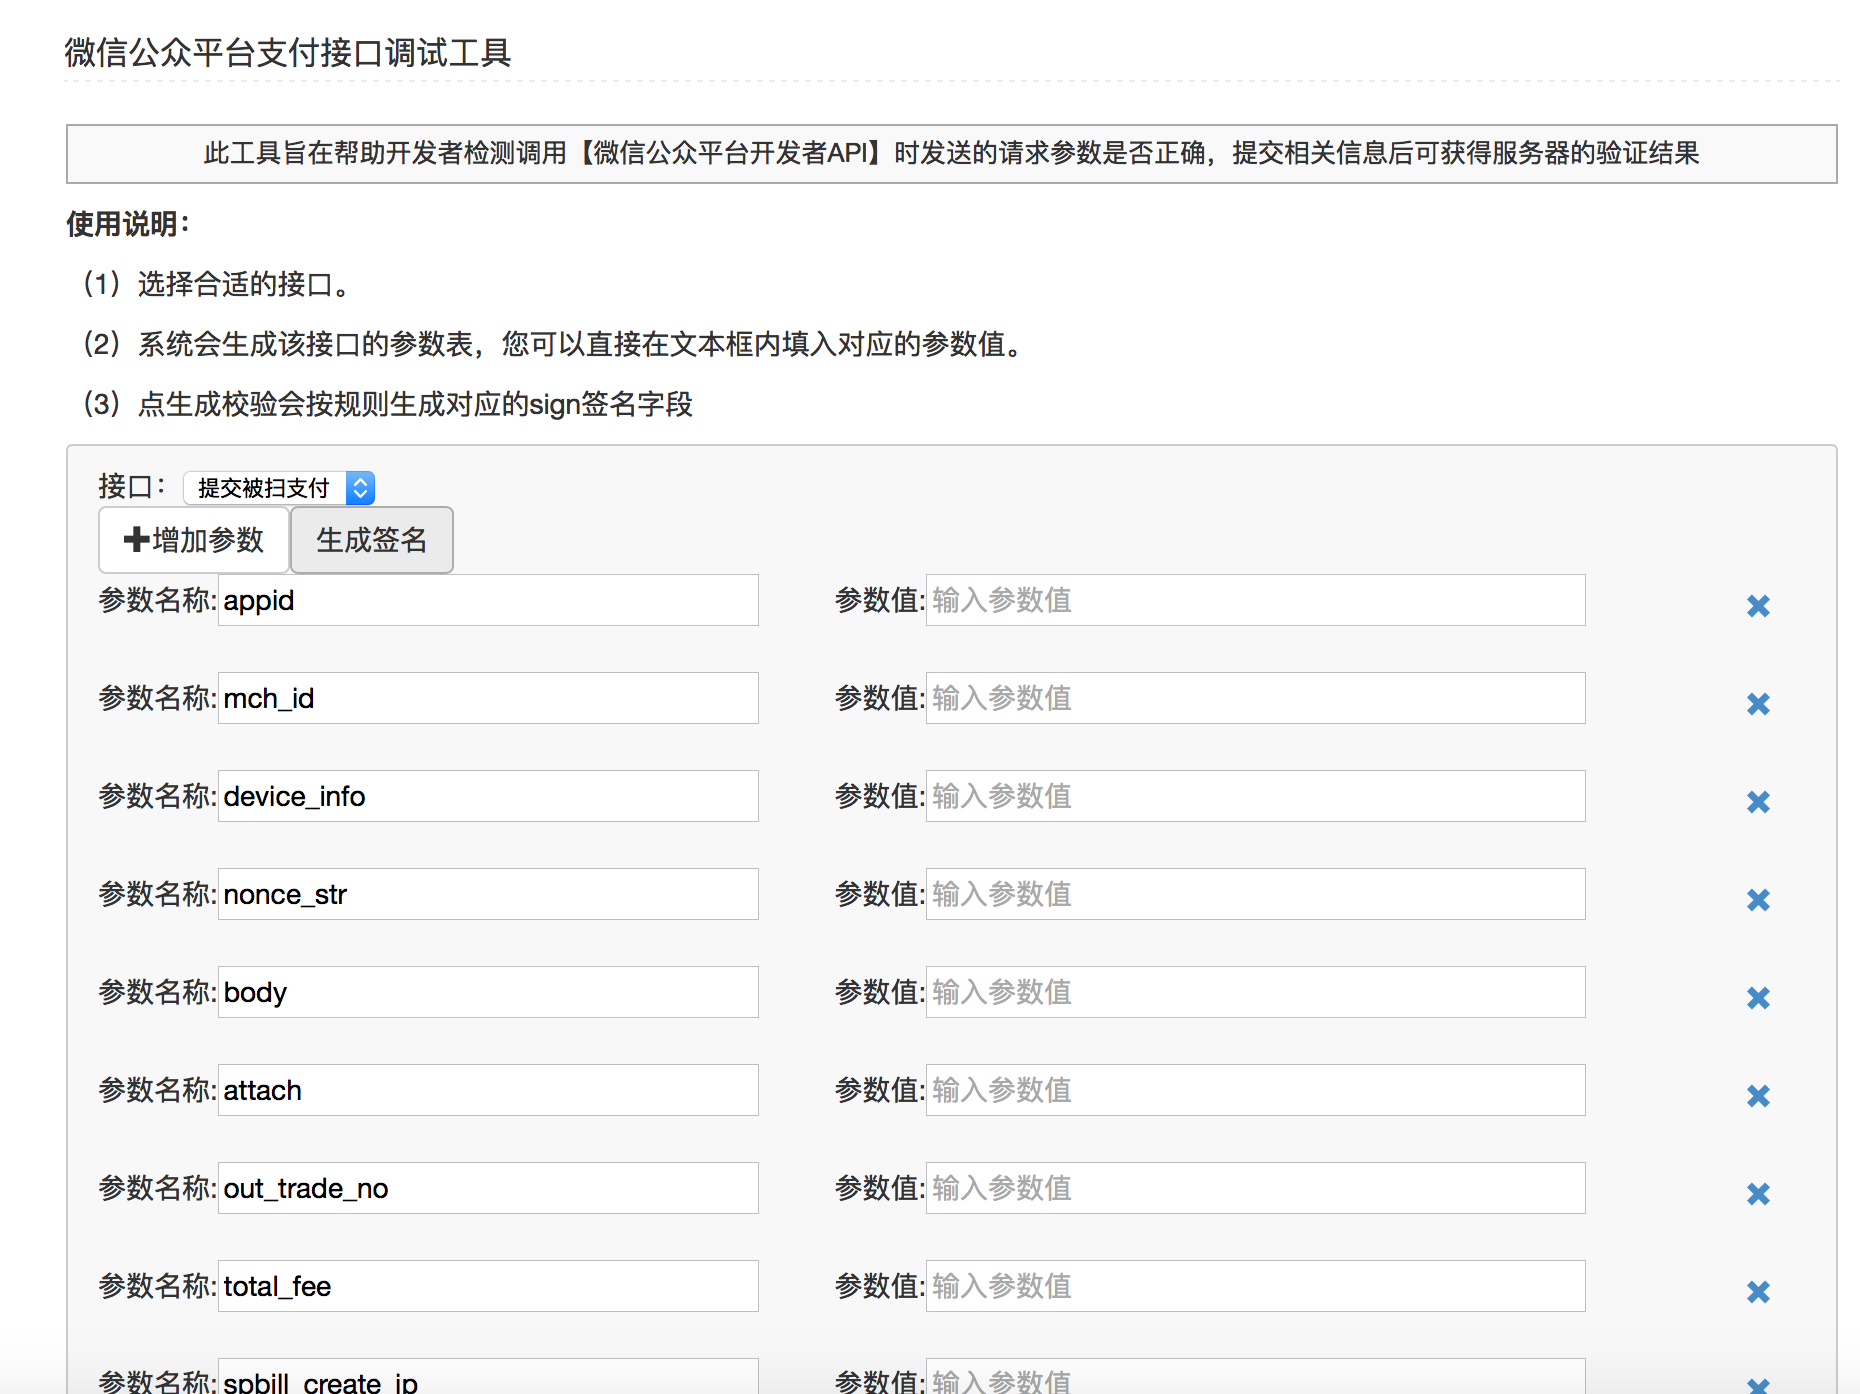Click the 使用说明 heading
Viewport: 1860px width, 1394px height.
(x=128, y=224)
